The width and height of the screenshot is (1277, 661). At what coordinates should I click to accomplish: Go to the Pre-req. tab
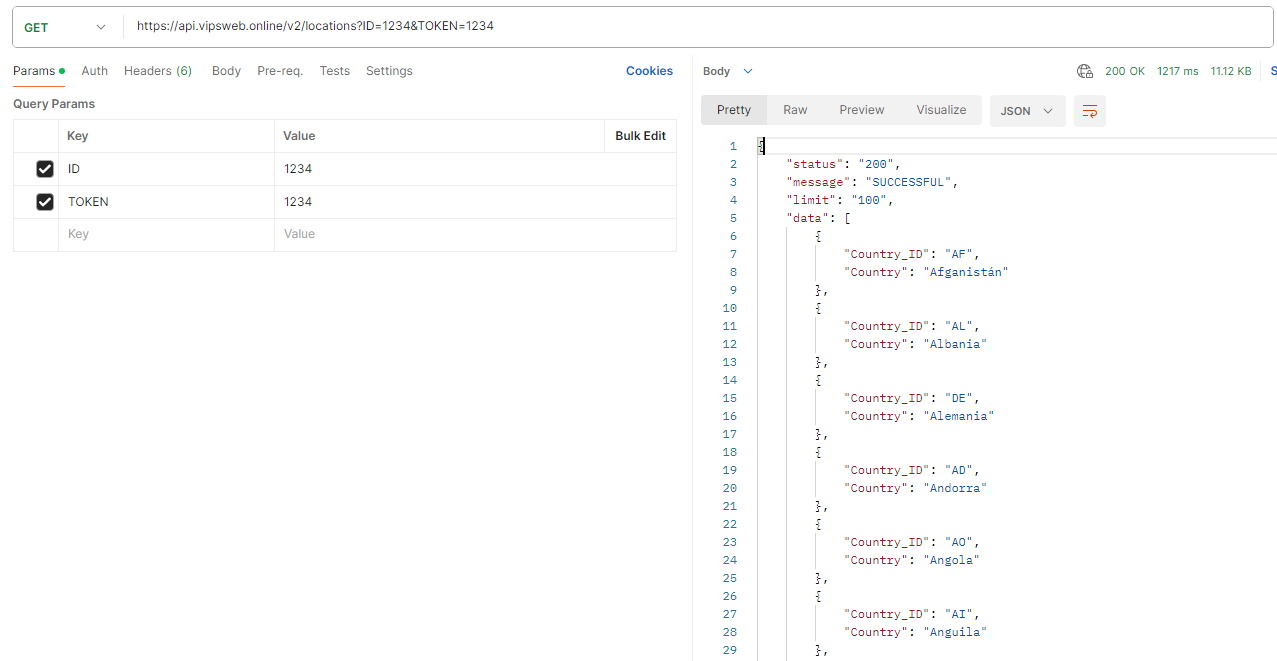pos(280,71)
